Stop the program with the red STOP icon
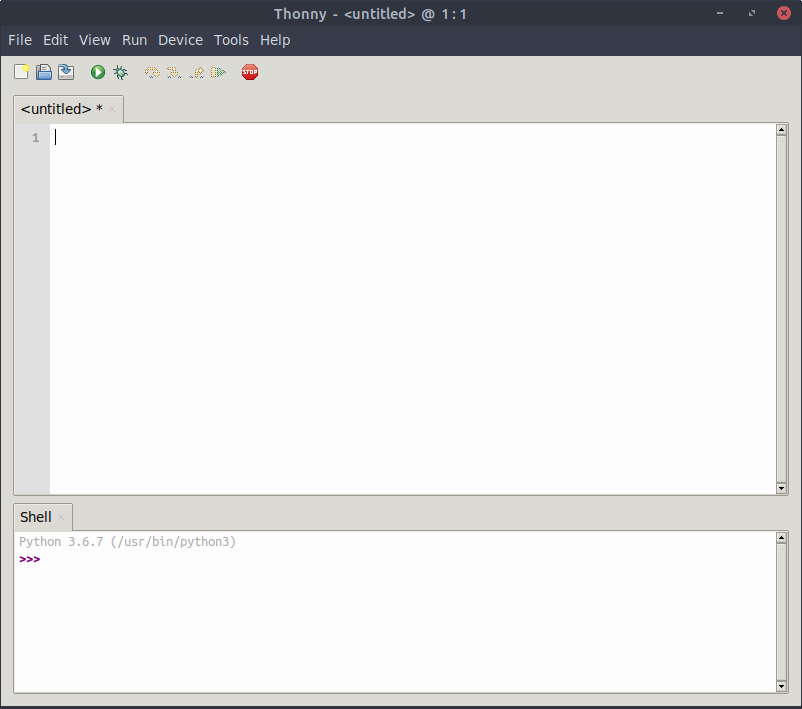 point(250,72)
